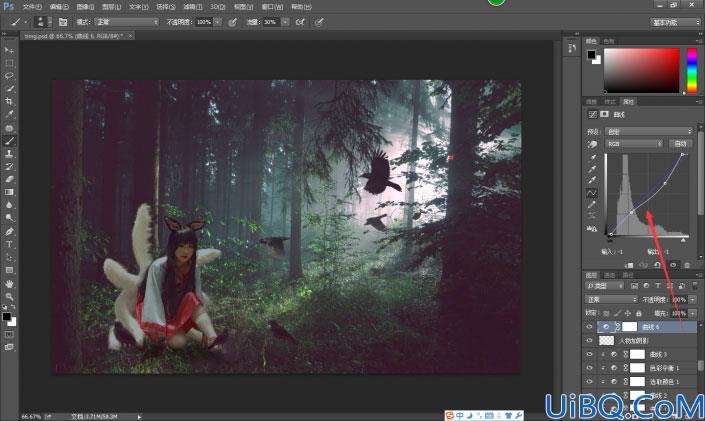This screenshot has width=705, height=421.
Task: Select the Gradient tool
Action: click(x=9, y=192)
